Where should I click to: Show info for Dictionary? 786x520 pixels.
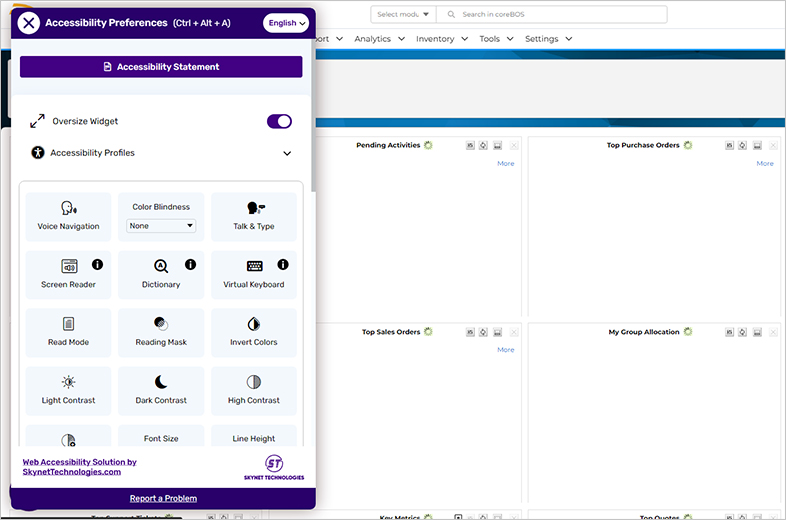click(190, 264)
